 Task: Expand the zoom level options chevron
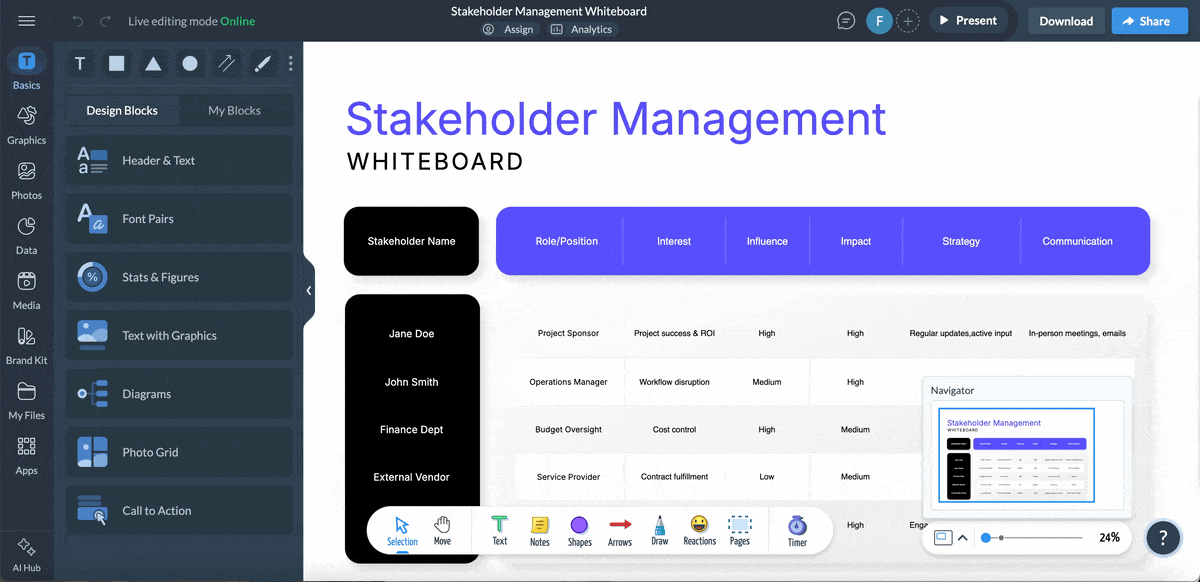pos(963,537)
